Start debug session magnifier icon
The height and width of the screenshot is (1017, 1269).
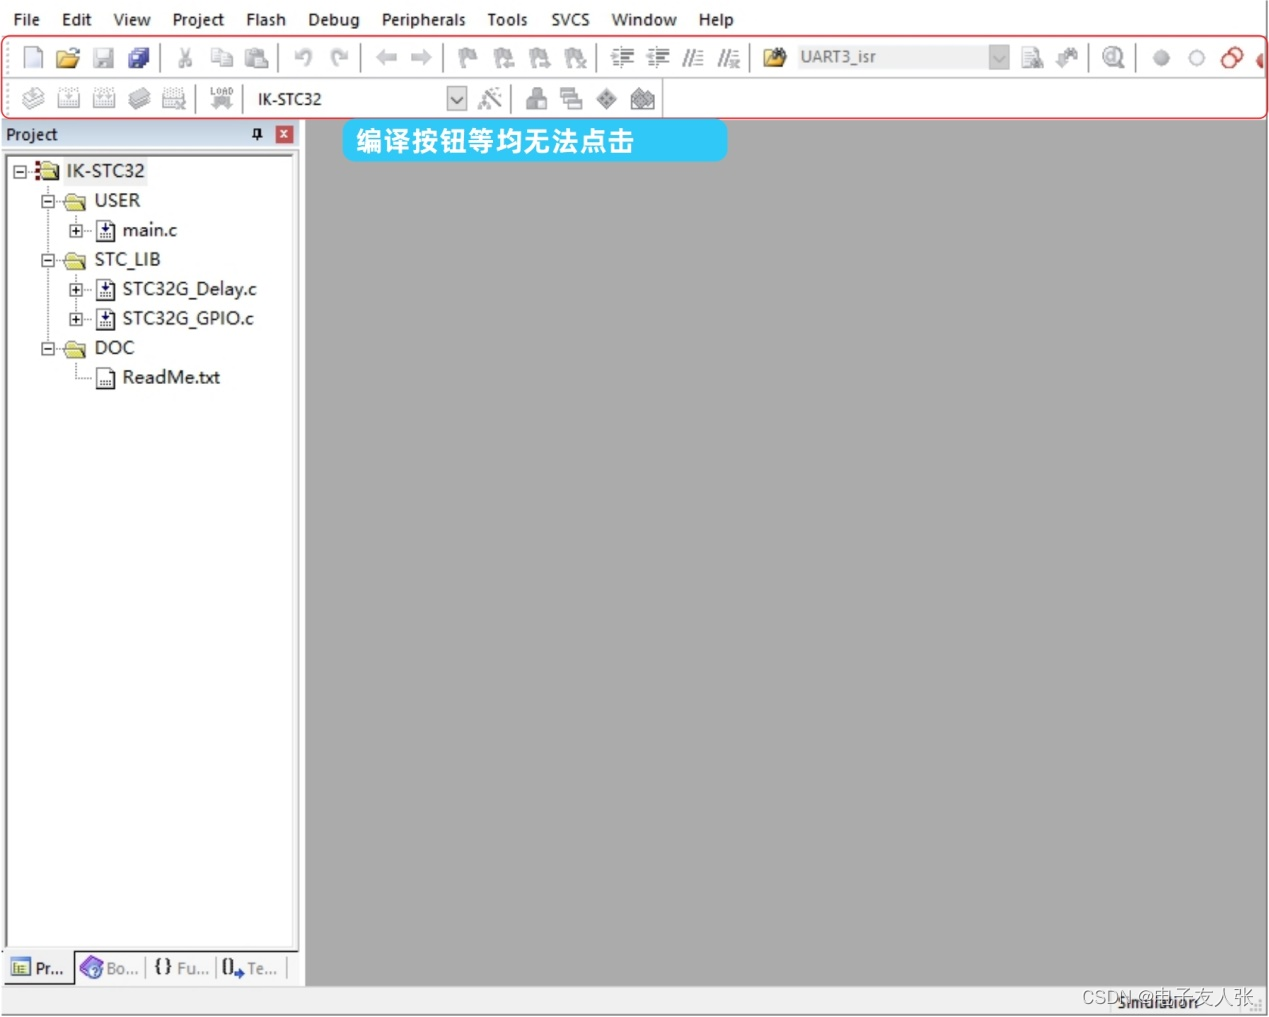coord(1113,58)
